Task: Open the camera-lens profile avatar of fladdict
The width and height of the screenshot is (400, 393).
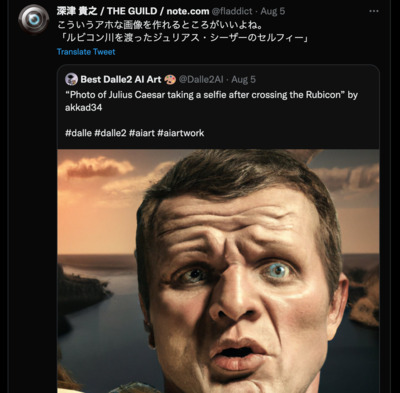Action: point(34,20)
